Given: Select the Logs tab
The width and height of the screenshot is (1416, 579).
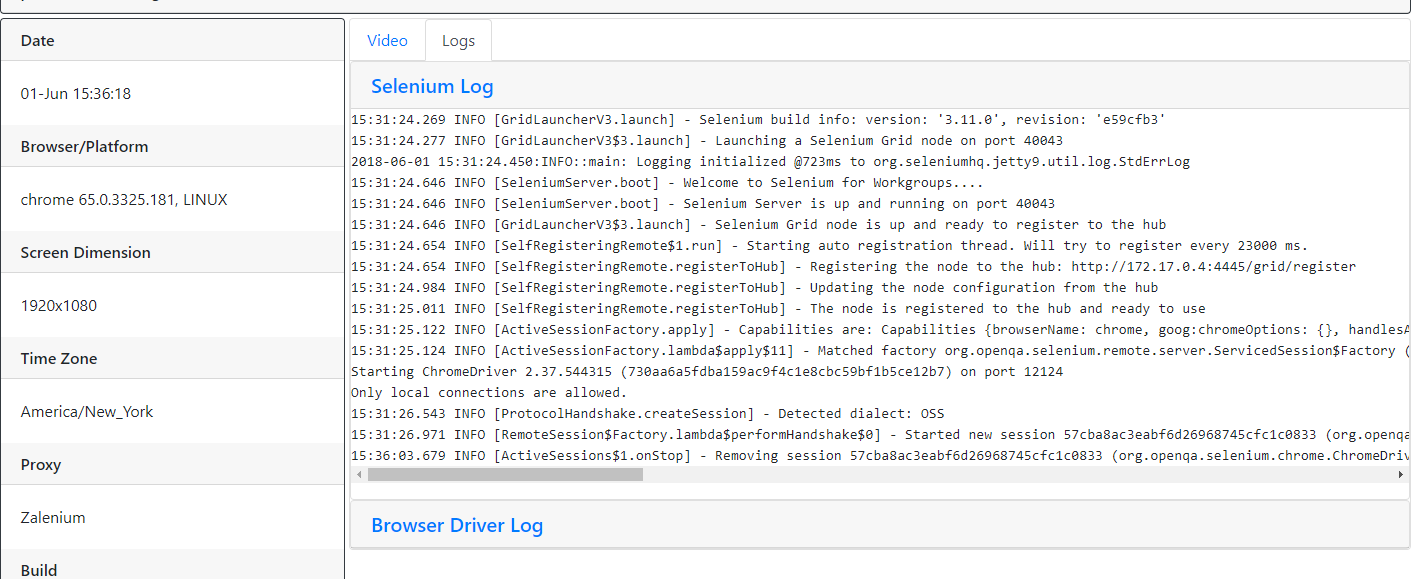Looking at the screenshot, I should coord(458,40).
